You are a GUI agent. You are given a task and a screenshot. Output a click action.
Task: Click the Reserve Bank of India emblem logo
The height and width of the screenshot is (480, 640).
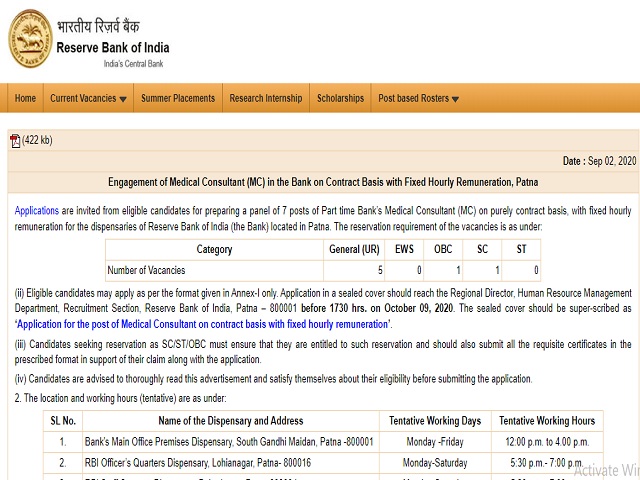(x=31, y=38)
